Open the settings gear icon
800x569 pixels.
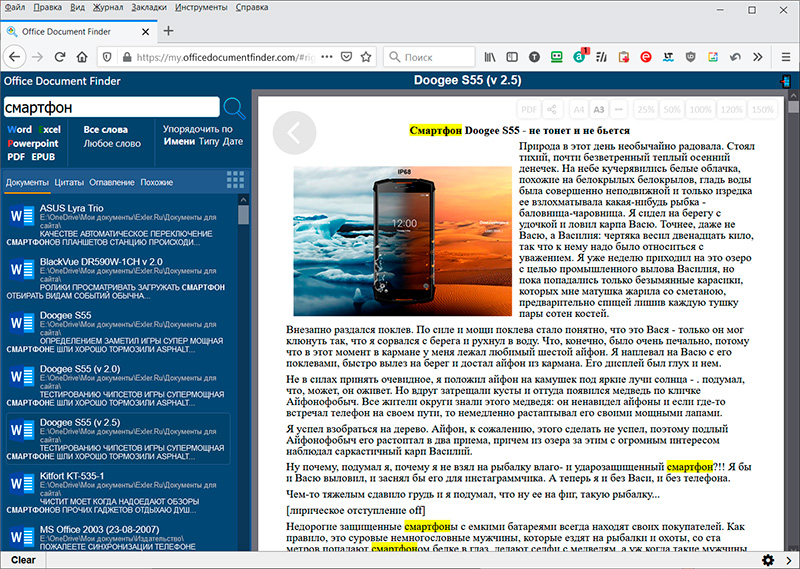[x=768, y=559]
